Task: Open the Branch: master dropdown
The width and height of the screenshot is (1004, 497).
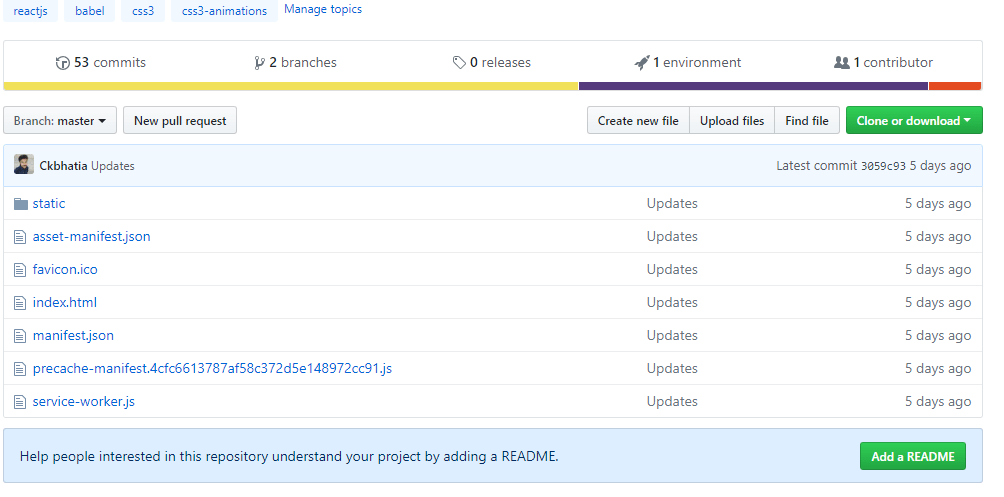Action: pyautogui.click(x=60, y=120)
